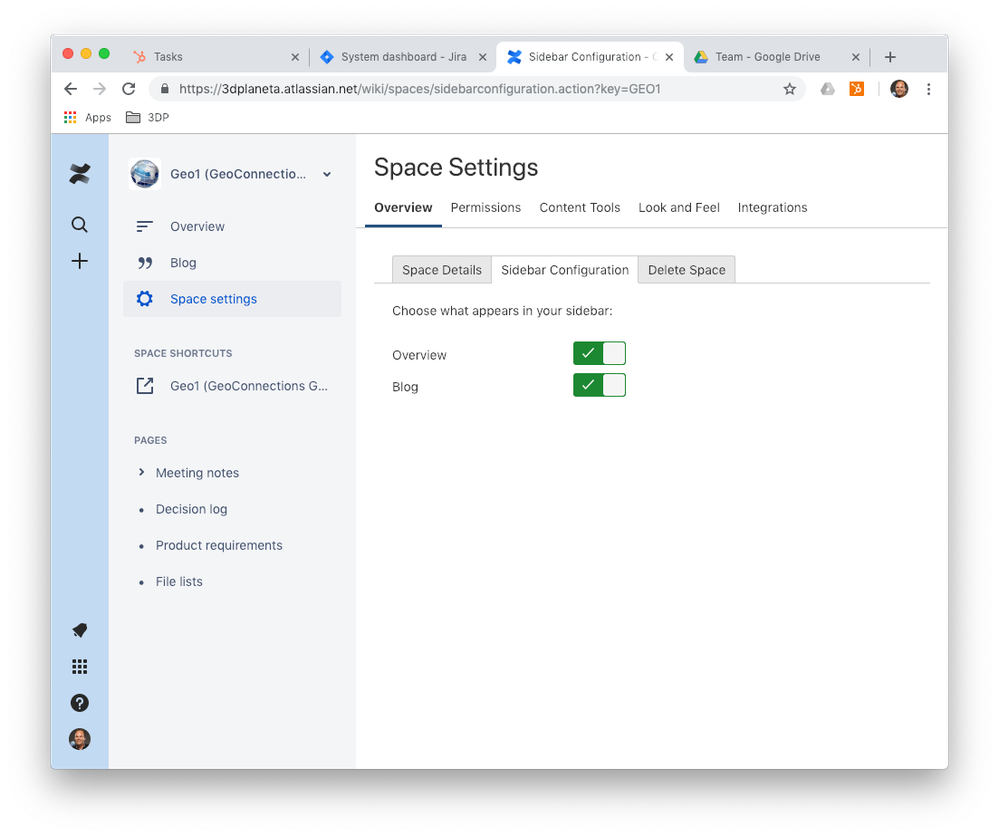Click Space settings in sidebar

[x=232, y=299]
